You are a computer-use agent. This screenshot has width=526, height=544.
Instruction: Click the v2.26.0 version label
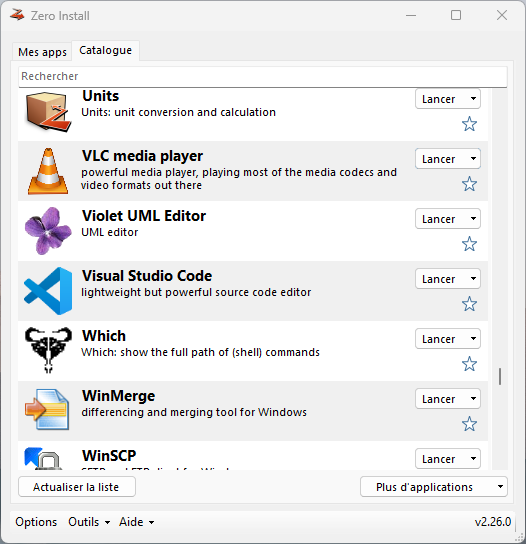493,522
